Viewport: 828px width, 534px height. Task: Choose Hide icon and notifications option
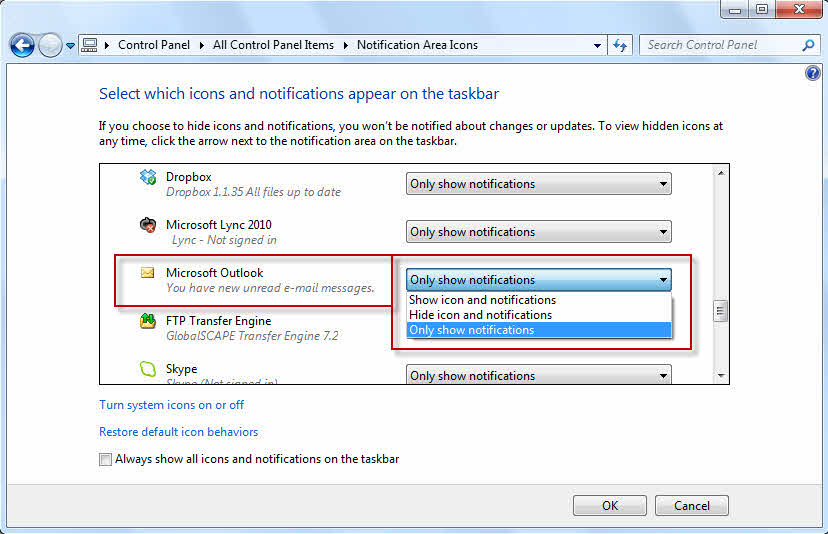coord(539,315)
